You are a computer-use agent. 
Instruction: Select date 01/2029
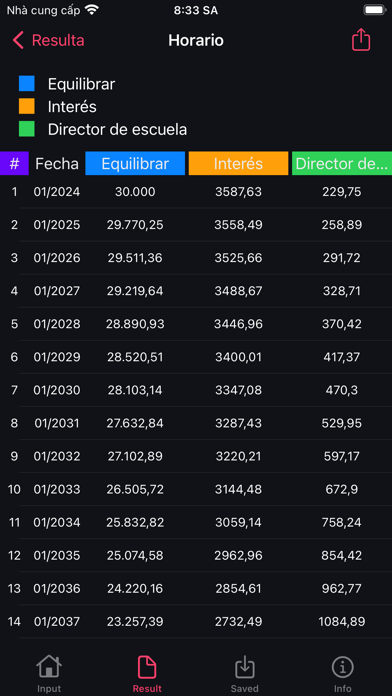click(57, 357)
